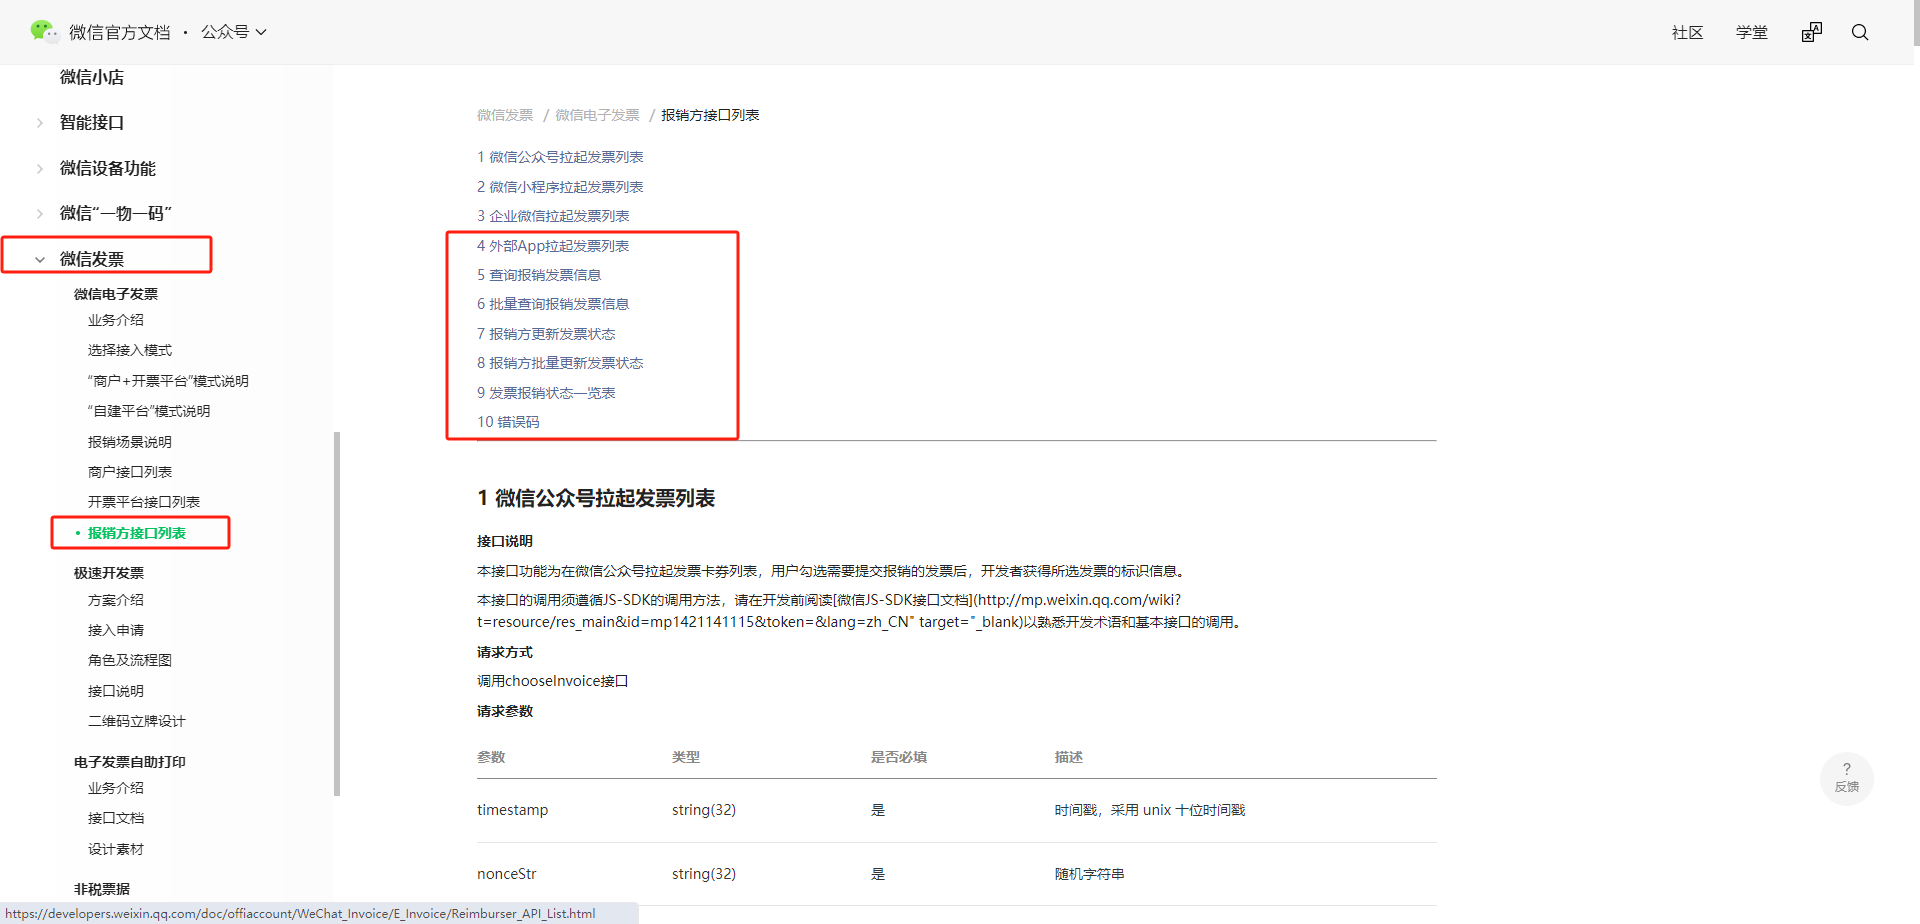Open 报销场景说明 page
The width and height of the screenshot is (1920, 924).
tap(130, 442)
